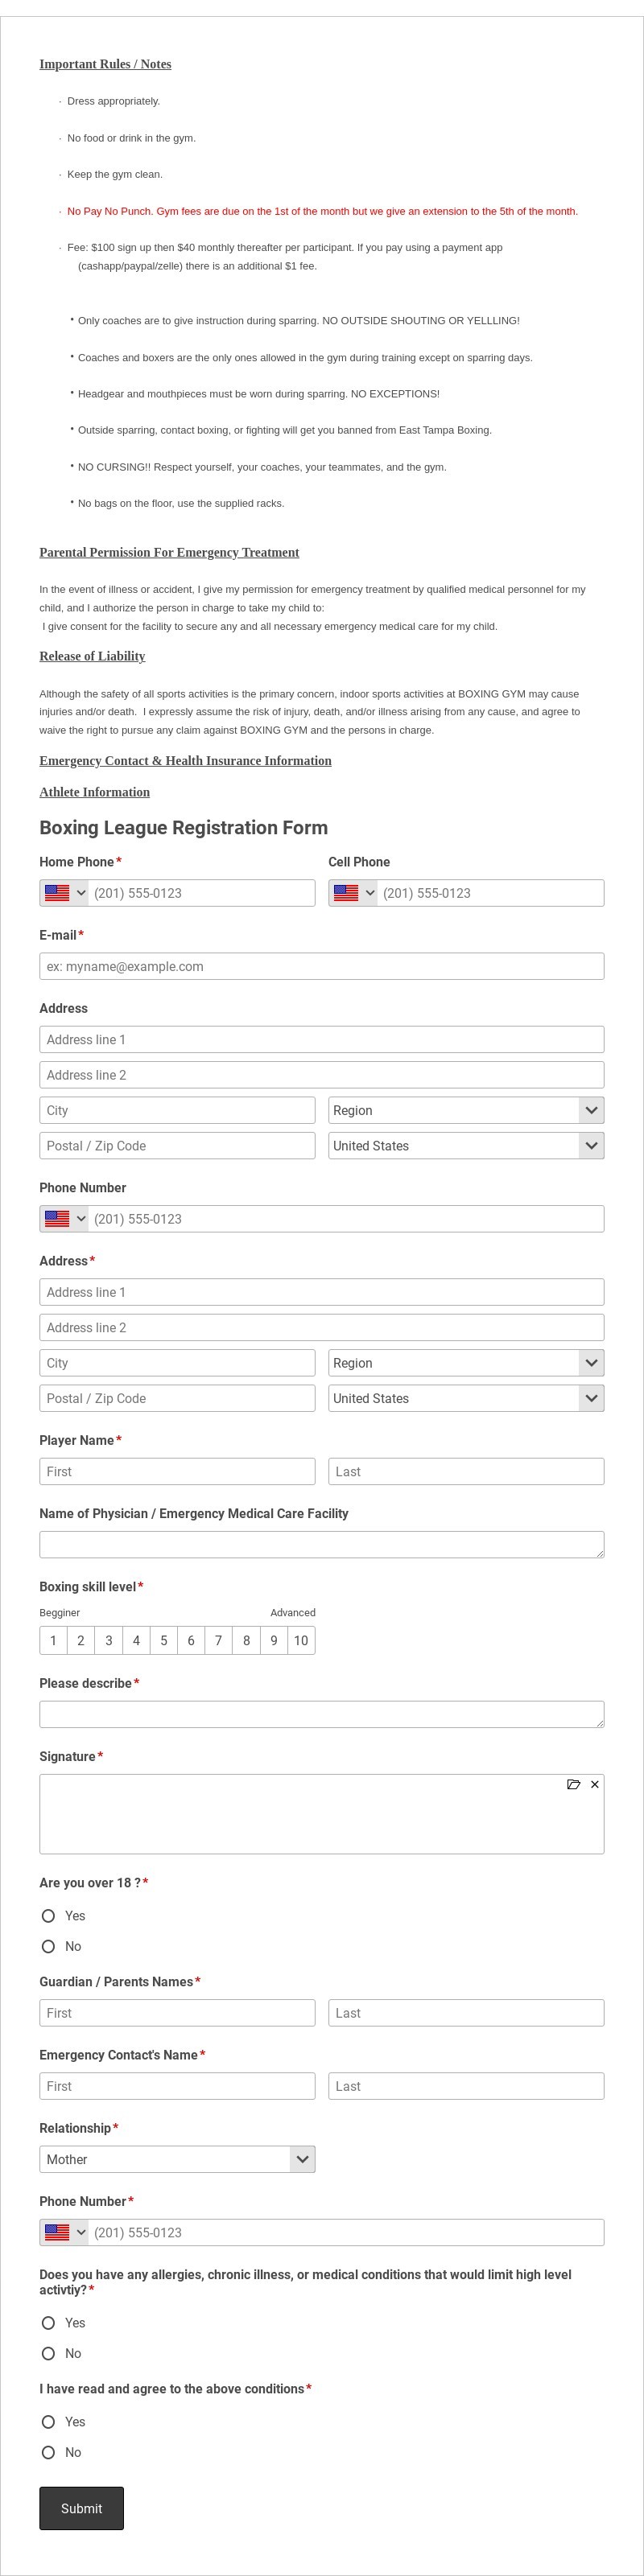Click the Cell Phone number field
Viewport: 644px width, 2576px height.
[x=491, y=893]
